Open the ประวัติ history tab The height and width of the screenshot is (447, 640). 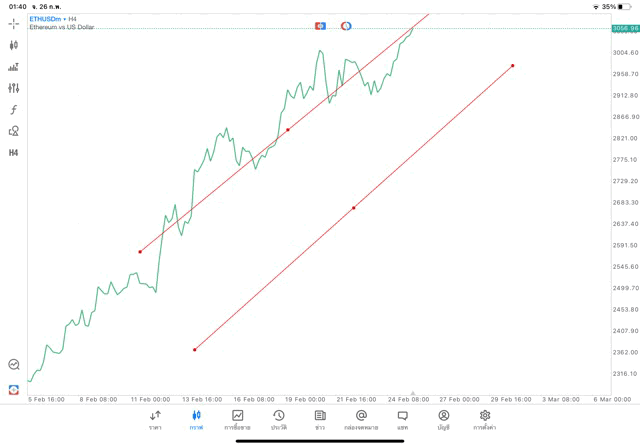coord(278,420)
